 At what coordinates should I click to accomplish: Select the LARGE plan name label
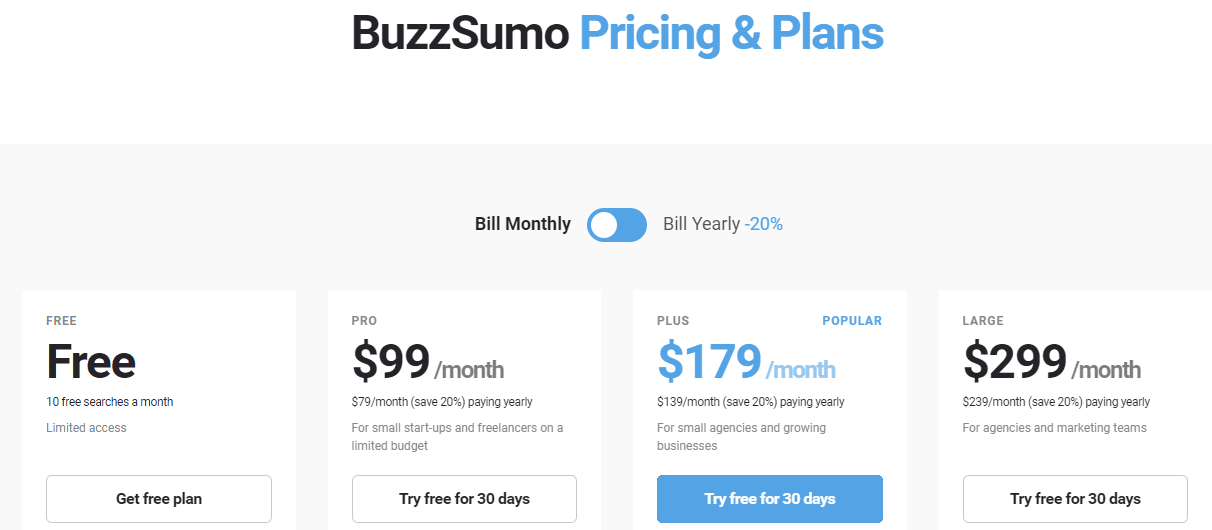[983, 321]
